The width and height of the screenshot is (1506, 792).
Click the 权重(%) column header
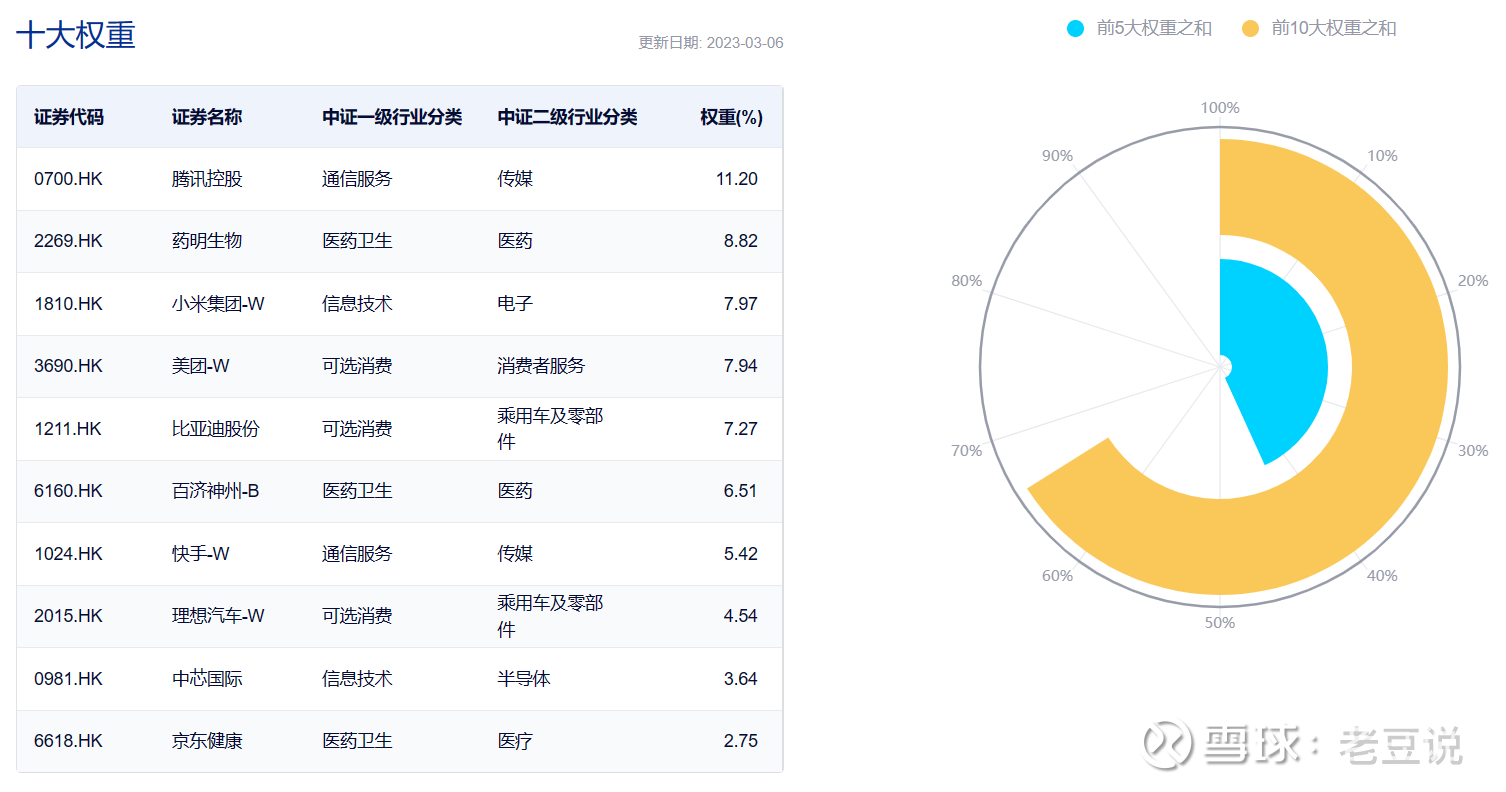pyautogui.click(x=730, y=117)
